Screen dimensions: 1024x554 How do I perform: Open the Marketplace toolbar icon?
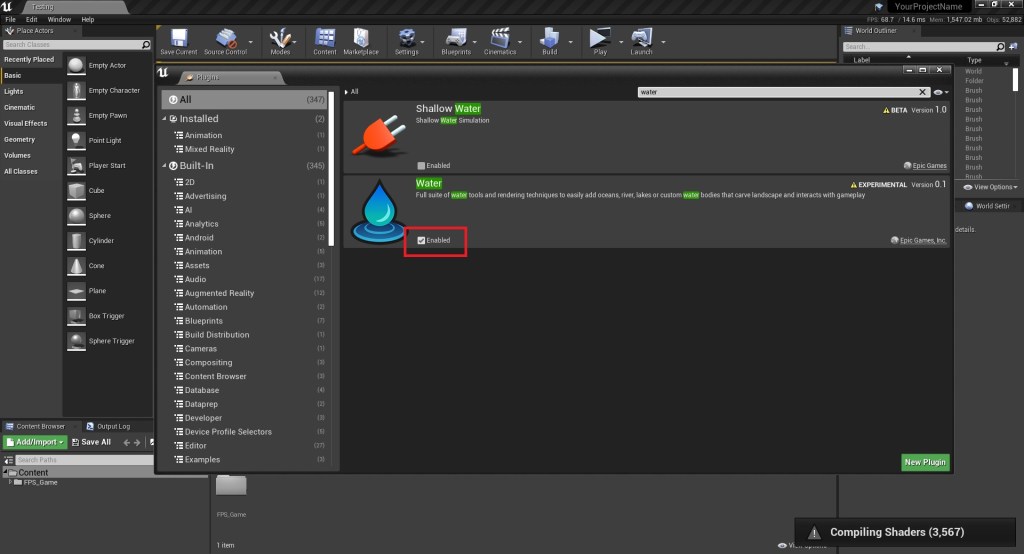pos(361,40)
